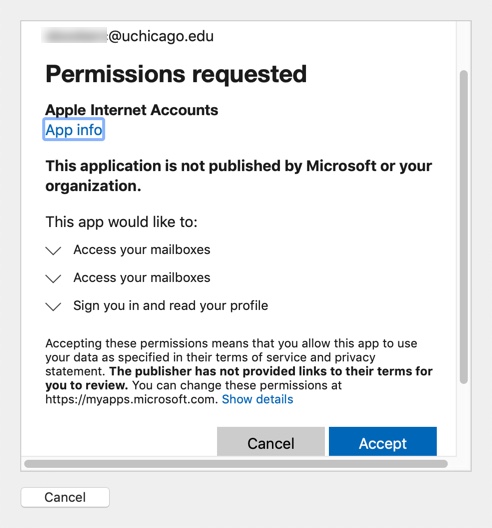Click the Sign you in and read your profile text

[171, 306]
